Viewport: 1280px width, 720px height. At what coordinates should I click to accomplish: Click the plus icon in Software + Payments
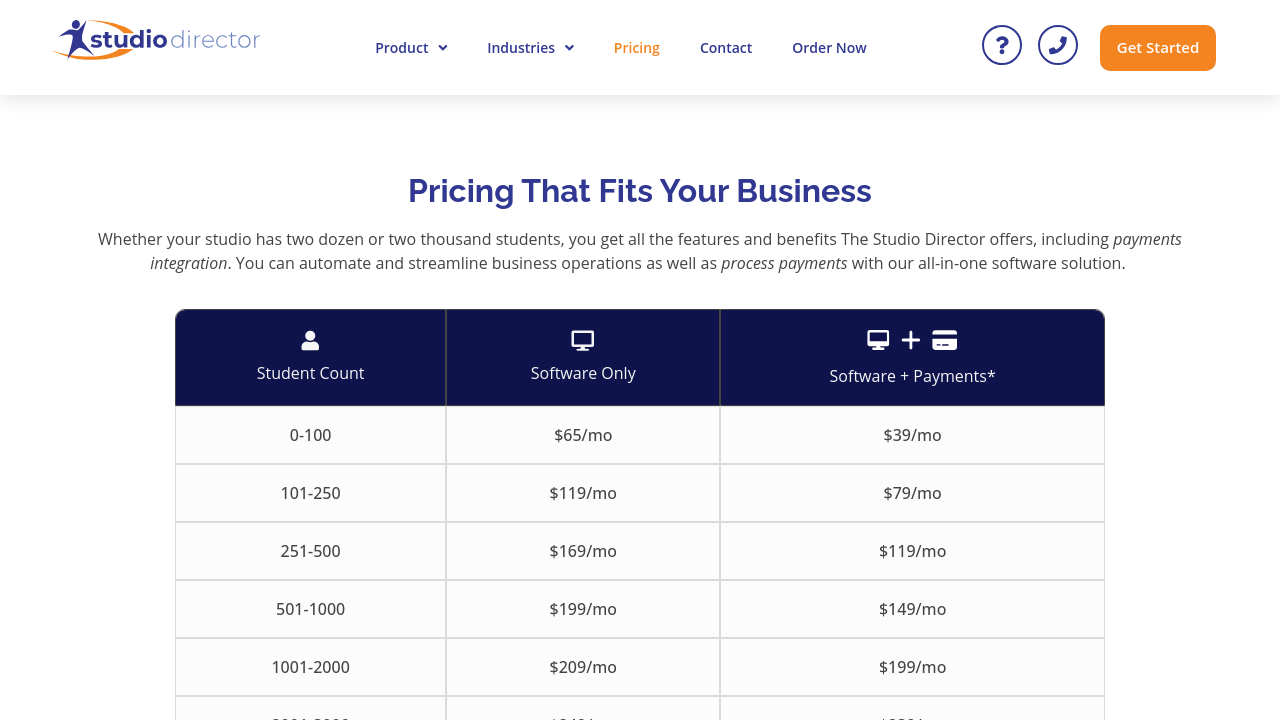point(910,341)
